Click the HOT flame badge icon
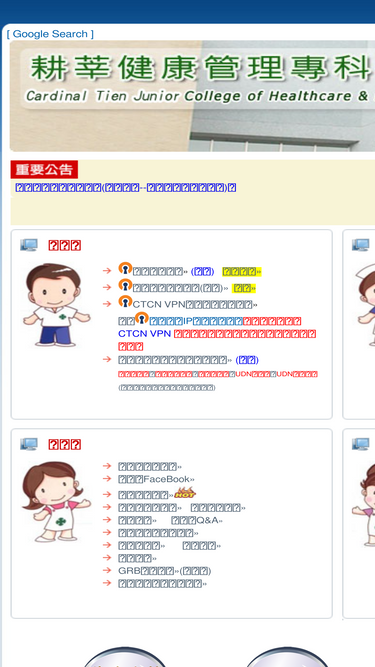 pyautogui.click(x=185, y=493)
